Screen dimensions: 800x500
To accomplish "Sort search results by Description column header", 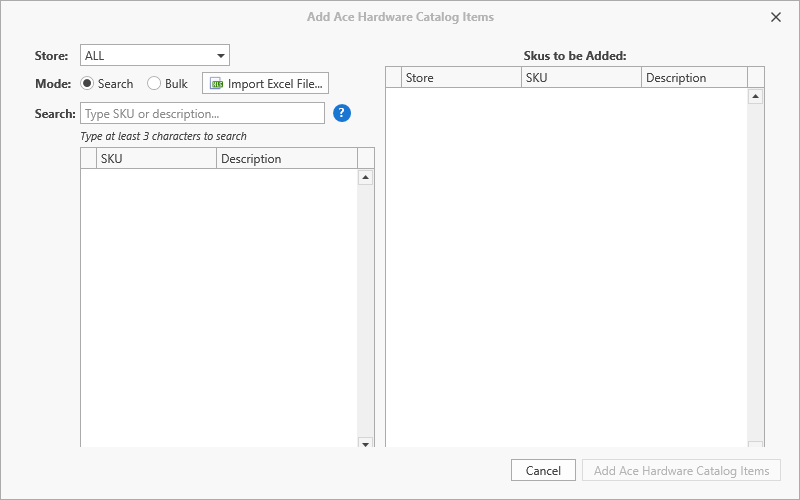I will coord(287,159).
